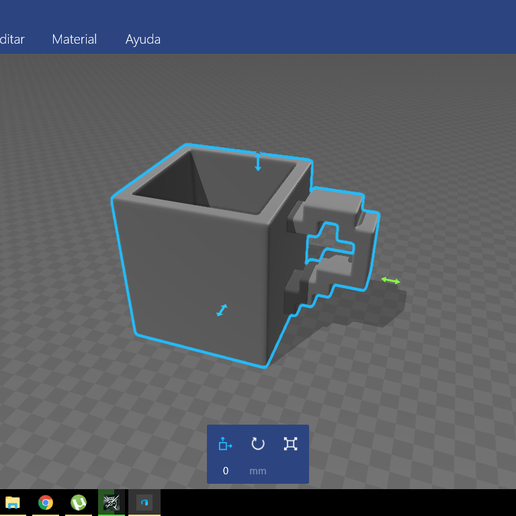The image size is (516, 516).
Task: Click the offset value field showing 0
Action: click(x=225, y=471)
